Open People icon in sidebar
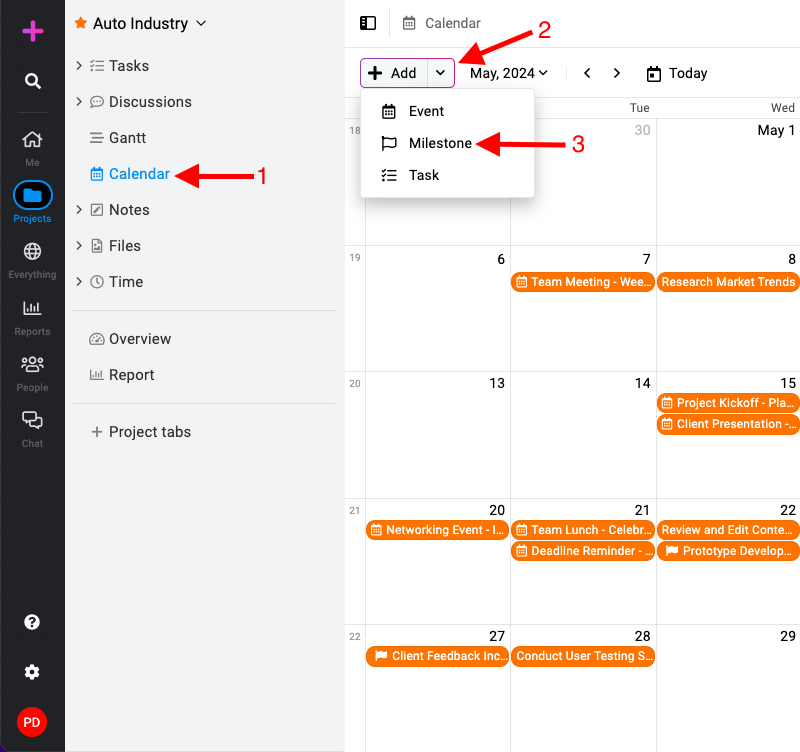Viewport: 800px width, 752px height. point(32,364)
